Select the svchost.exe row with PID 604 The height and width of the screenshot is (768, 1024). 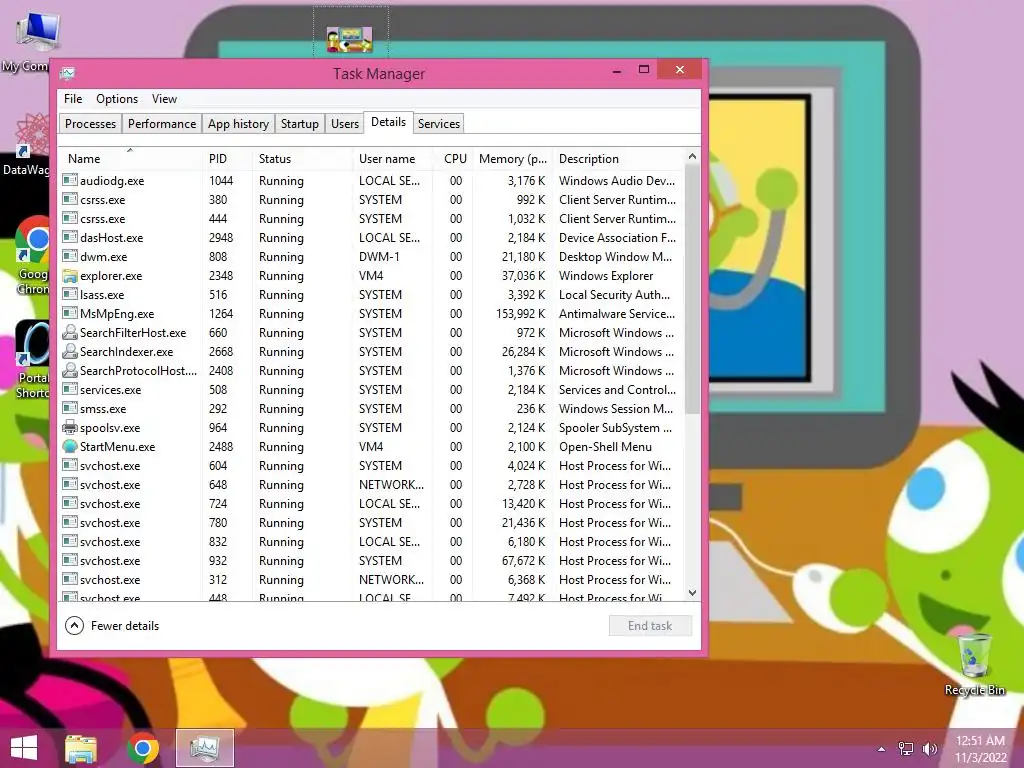click(370, 466)
